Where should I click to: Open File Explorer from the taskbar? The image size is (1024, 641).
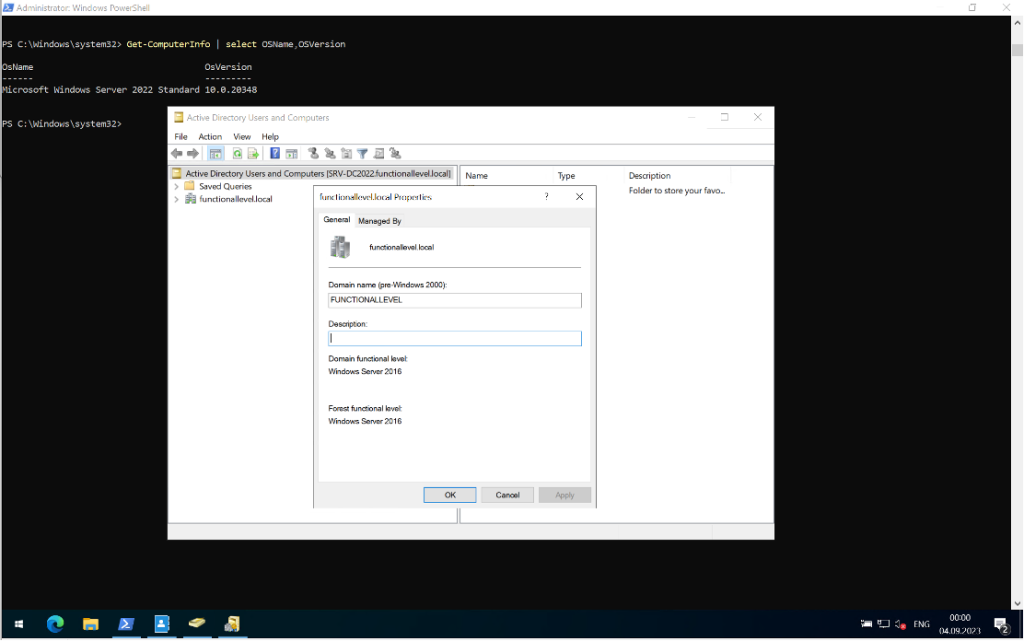pyautogui.click(x=90, y=623)
